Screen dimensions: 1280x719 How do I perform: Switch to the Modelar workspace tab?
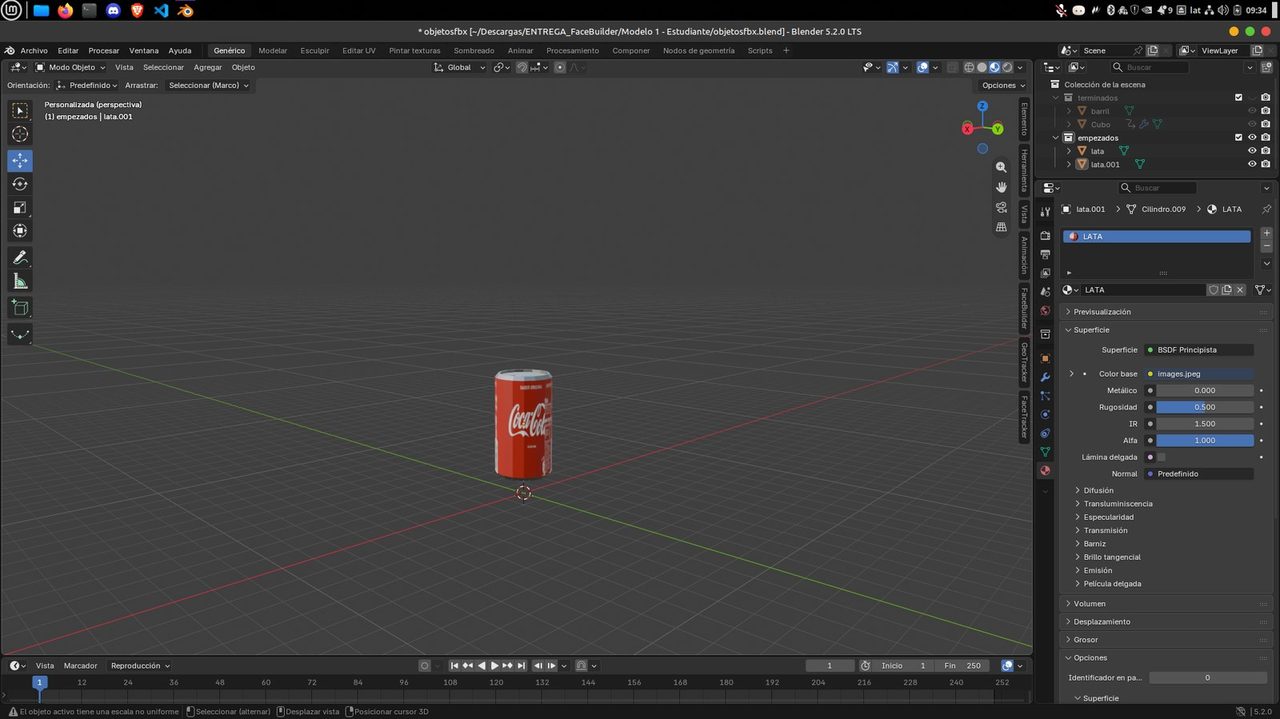pos(273,50)
